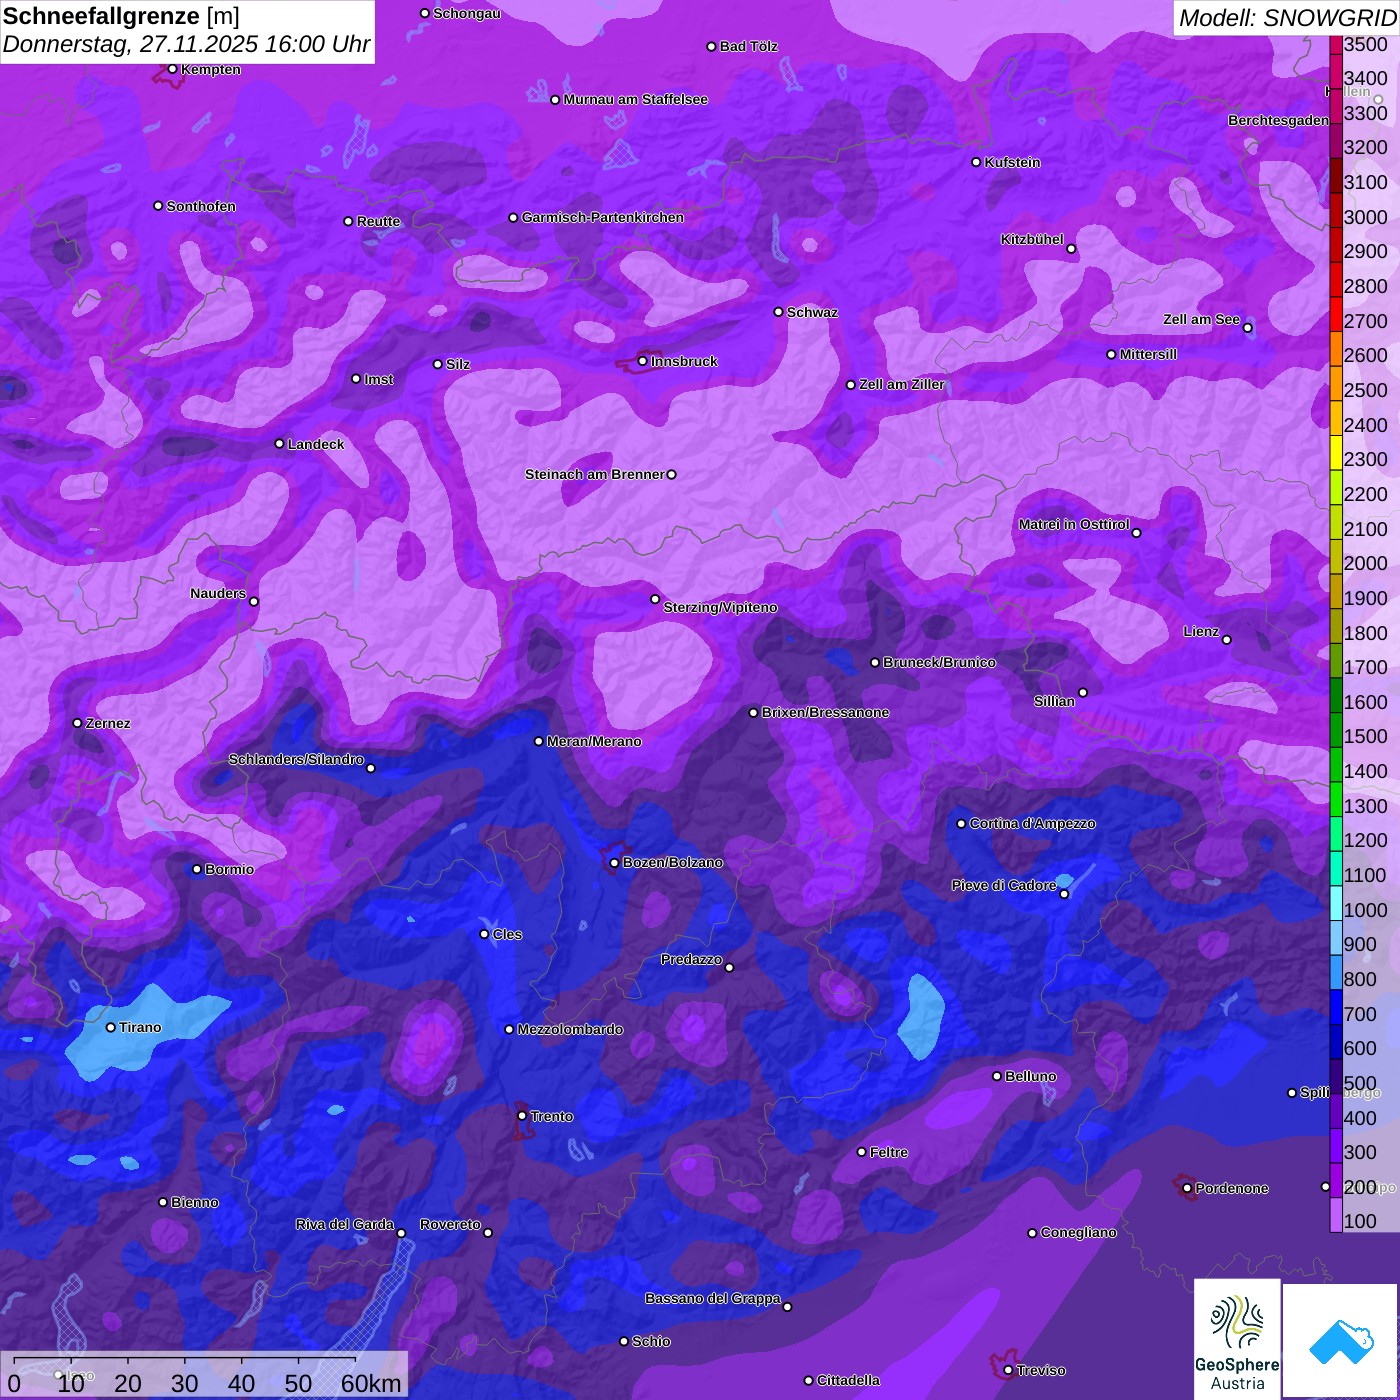Click the Rovereto label
Viewport: 1400px width, 1400px height.
450,1224
